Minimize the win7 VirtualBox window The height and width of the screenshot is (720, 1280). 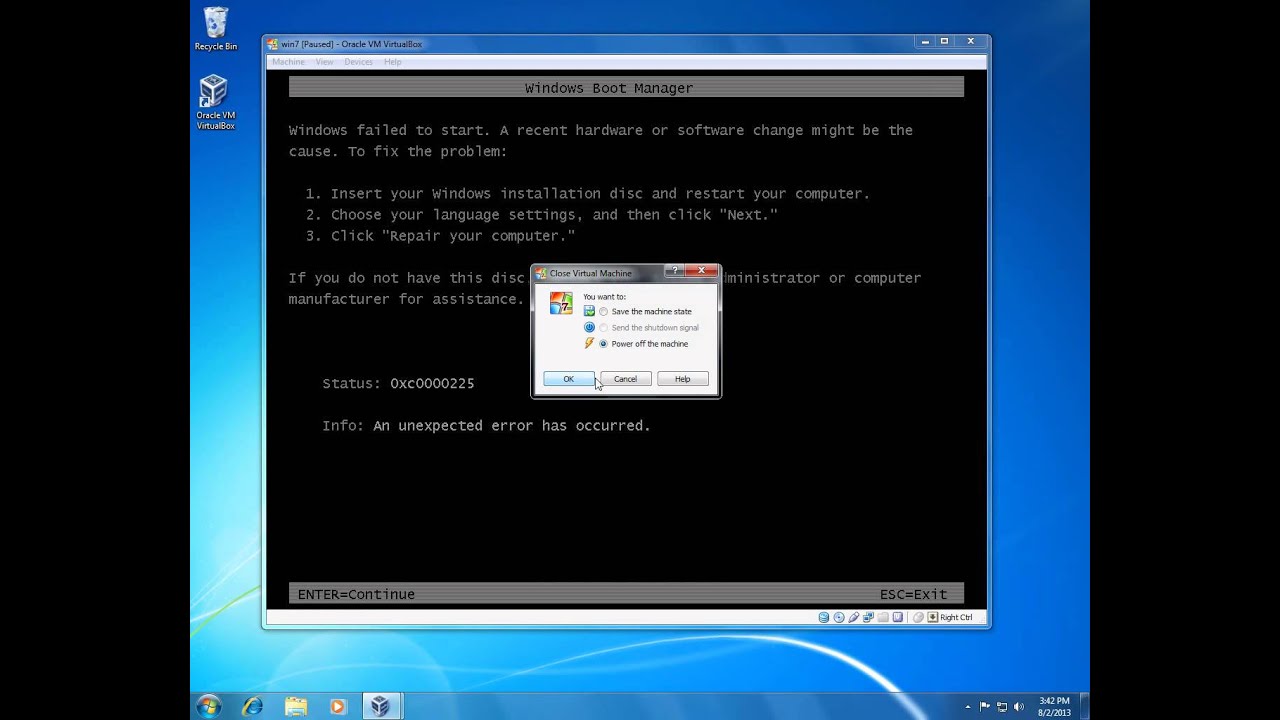(925, 41)
